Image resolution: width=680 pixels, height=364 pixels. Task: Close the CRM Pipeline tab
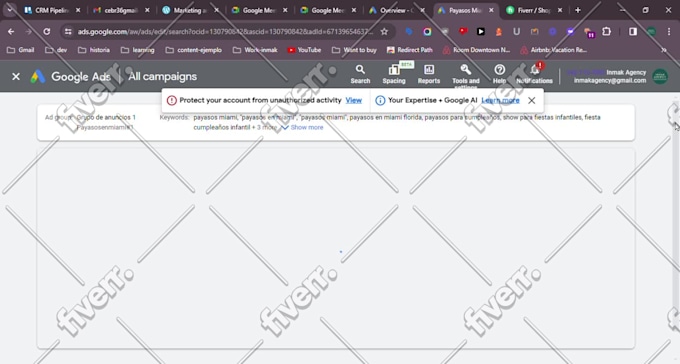point(78,10)
